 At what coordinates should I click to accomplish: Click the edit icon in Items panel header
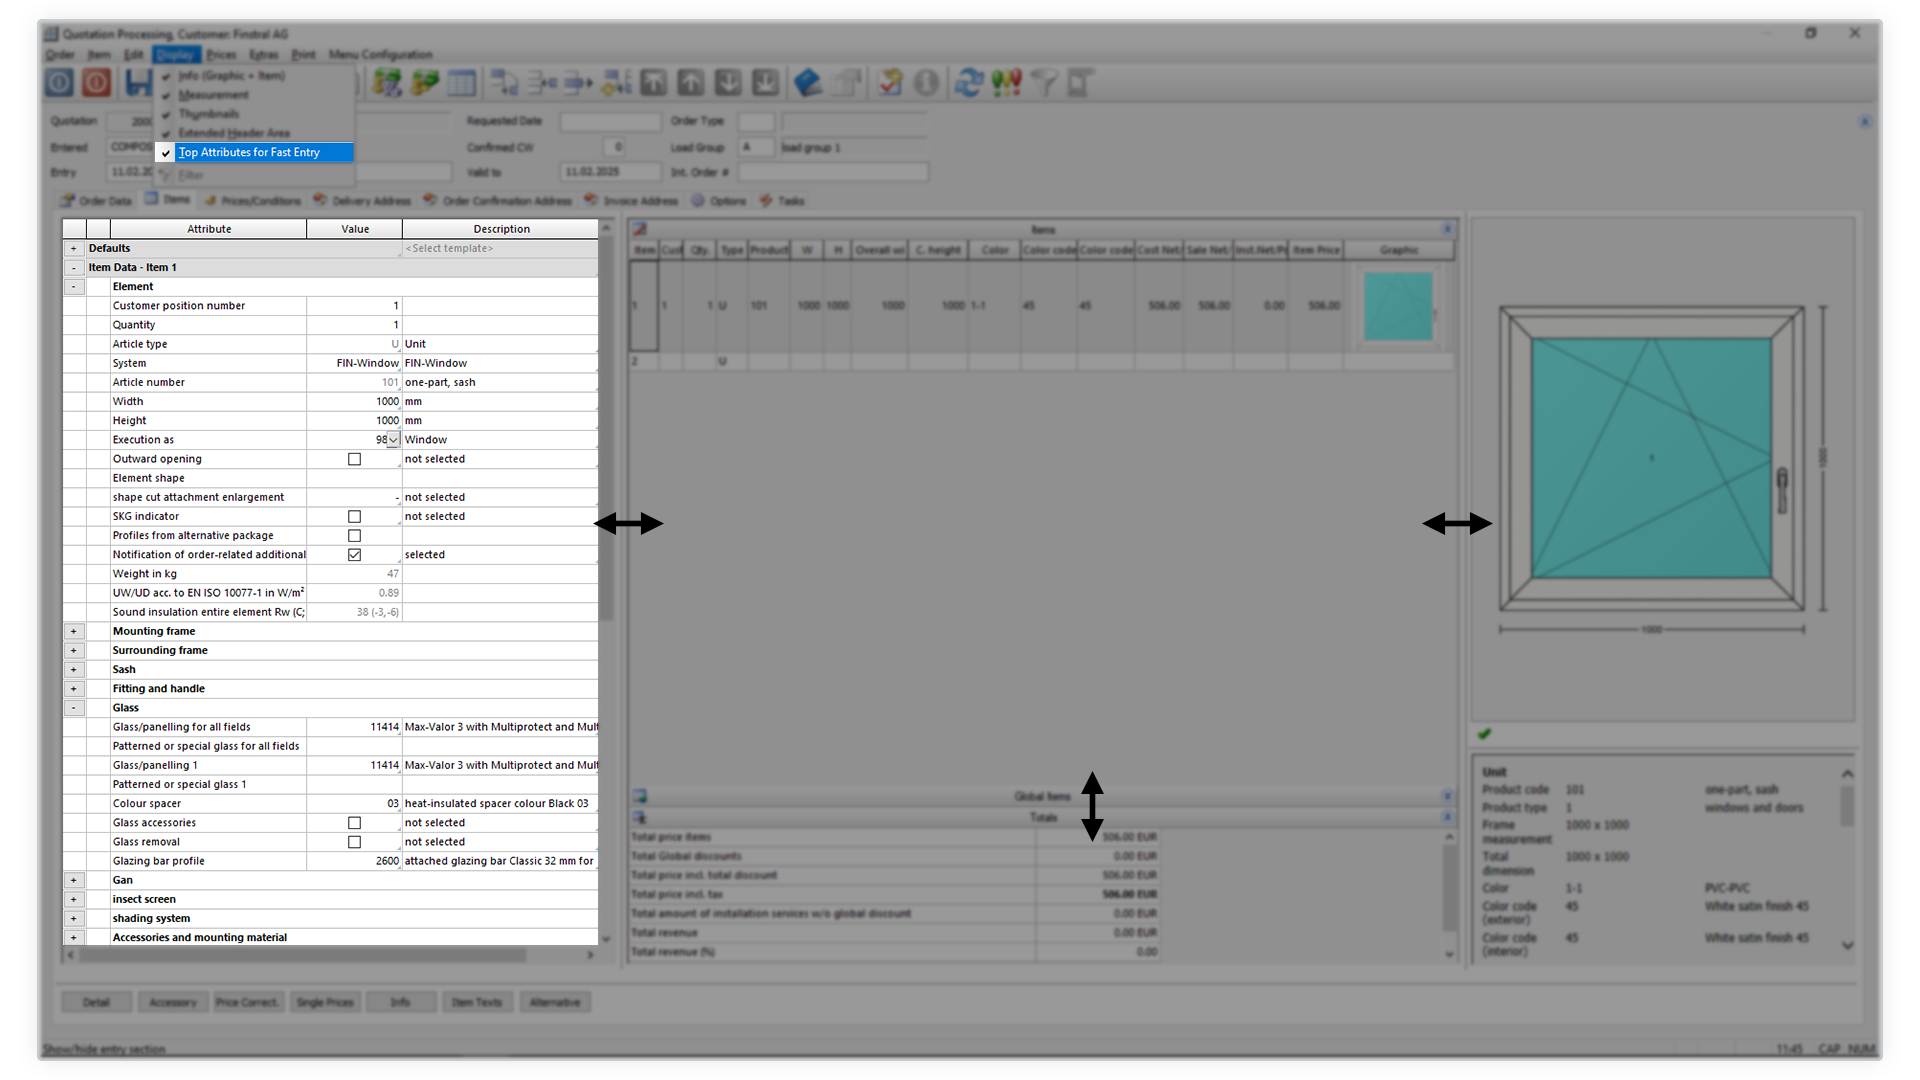pos(640,229)
